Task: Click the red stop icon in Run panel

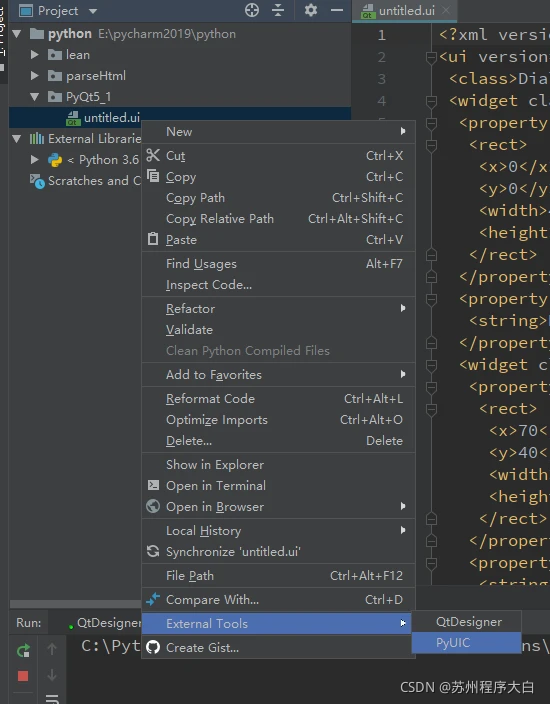Action: coord(23,676)
